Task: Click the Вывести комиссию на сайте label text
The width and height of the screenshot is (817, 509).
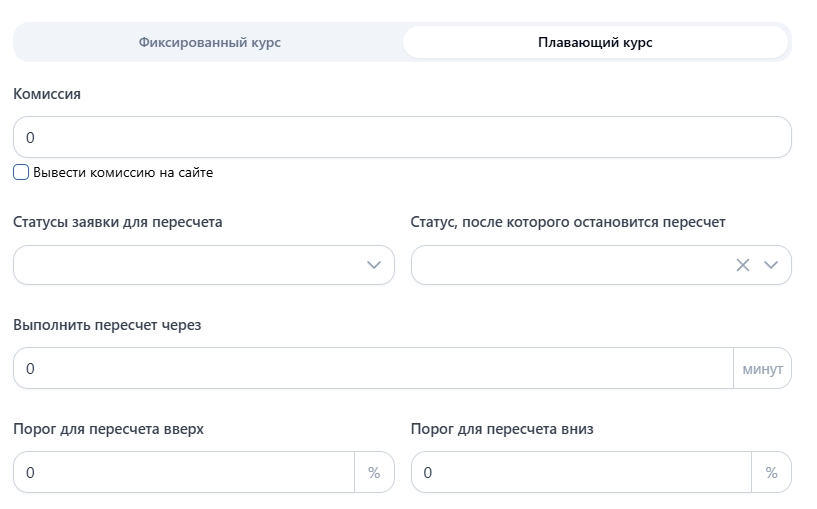Action: (x=123, y=172)
